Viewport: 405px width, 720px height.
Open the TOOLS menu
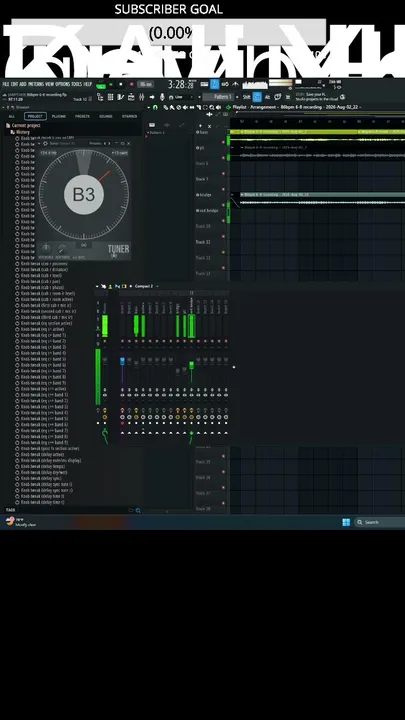[77, 84]
